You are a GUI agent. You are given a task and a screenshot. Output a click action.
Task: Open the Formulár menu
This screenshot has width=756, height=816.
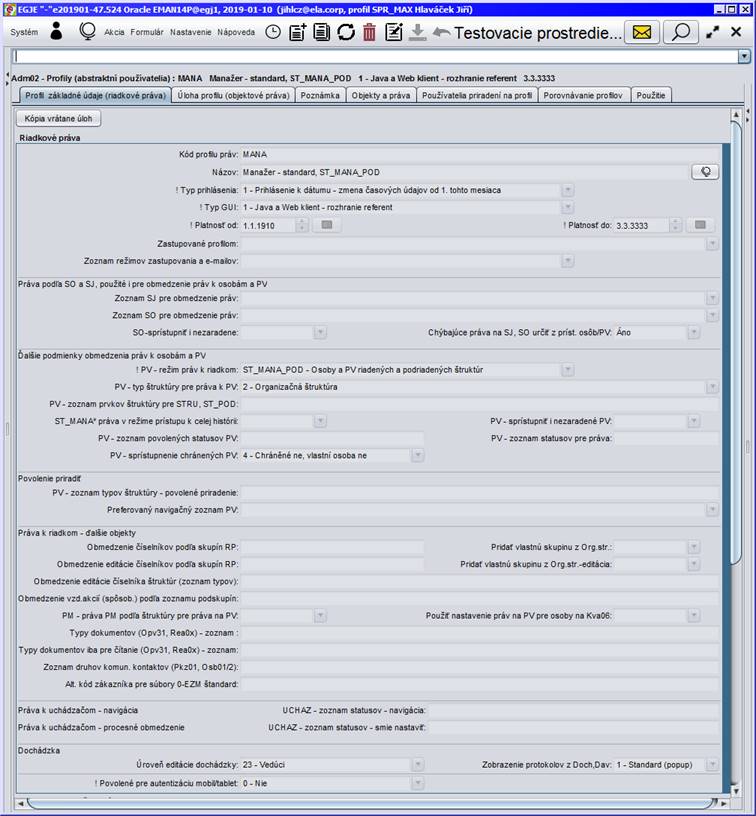[147, 32]
